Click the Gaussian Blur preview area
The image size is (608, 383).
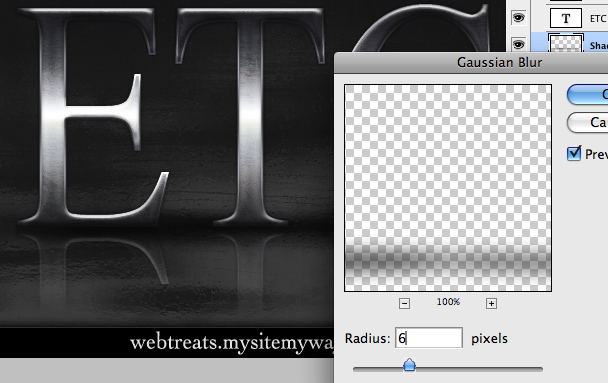448,188
